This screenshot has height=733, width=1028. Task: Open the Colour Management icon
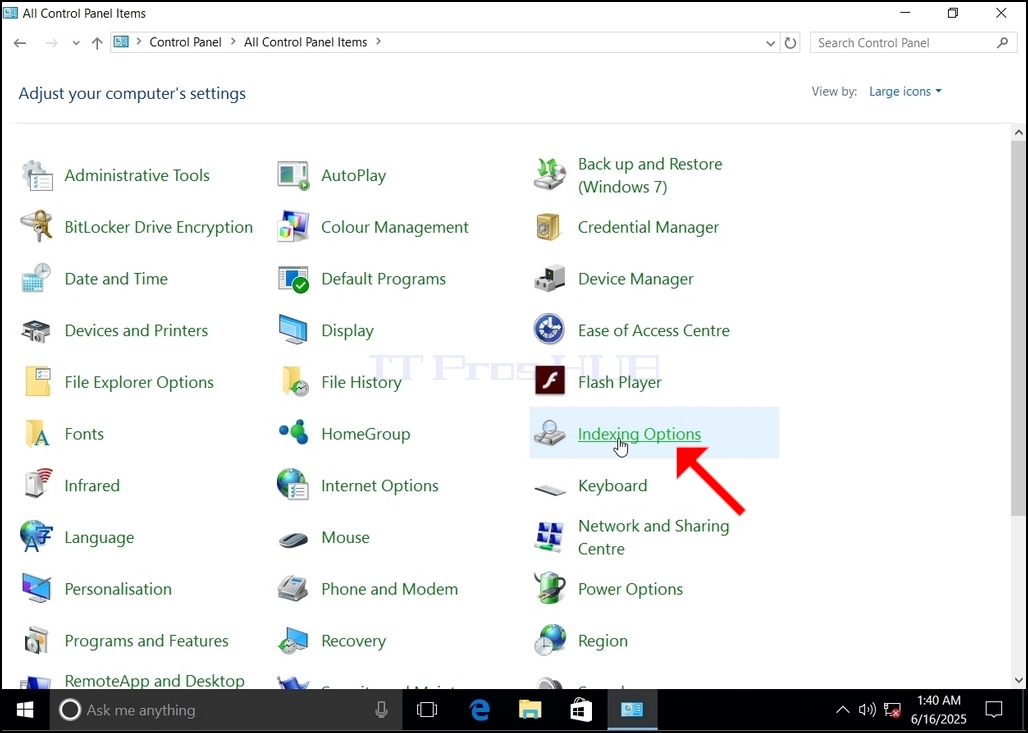[x=293, y=227]
